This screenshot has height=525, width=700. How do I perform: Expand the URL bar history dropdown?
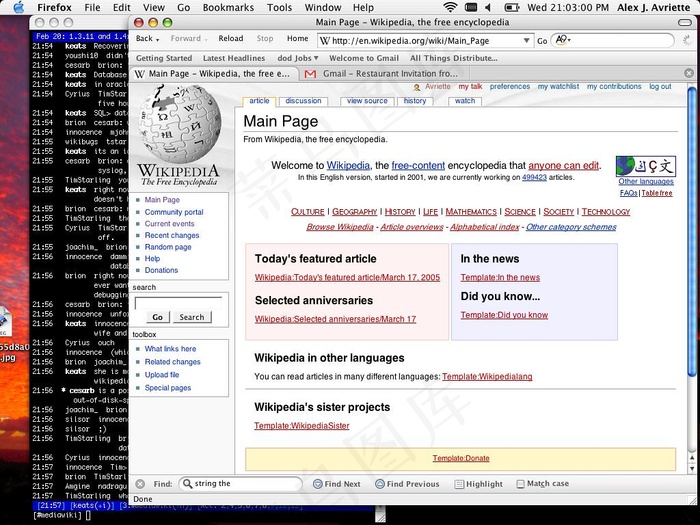[527, 41]
